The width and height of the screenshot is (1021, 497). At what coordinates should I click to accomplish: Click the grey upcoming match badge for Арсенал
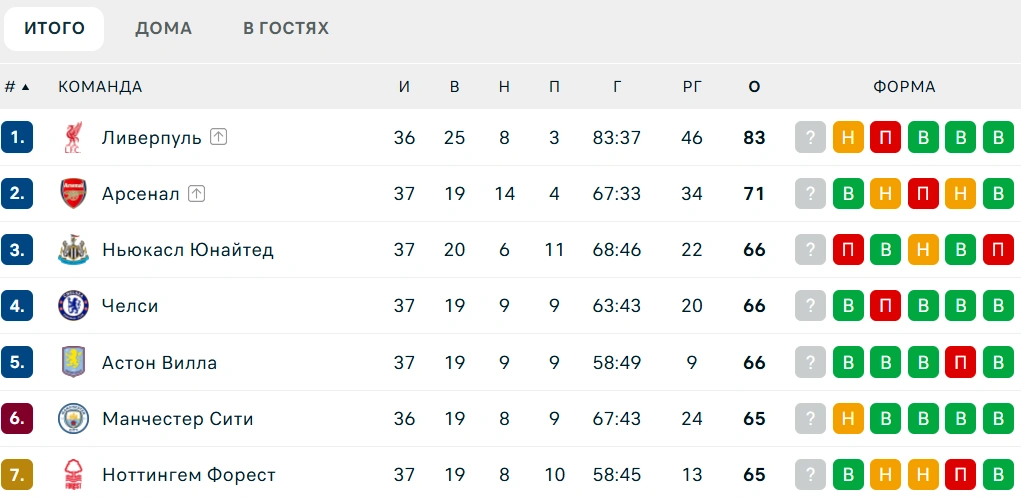(810, 193)
